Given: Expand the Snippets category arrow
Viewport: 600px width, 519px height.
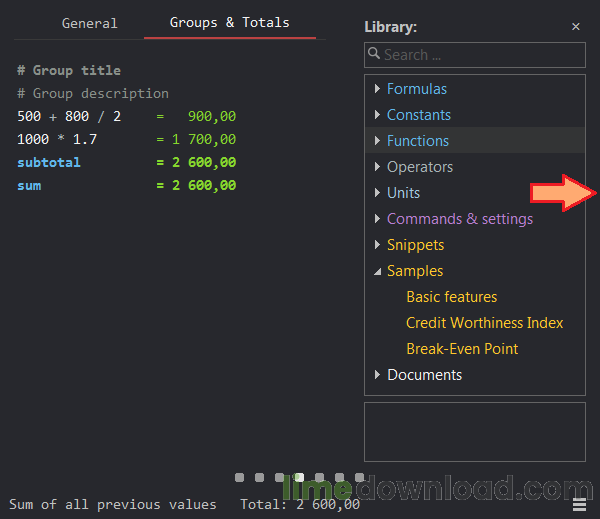Looking at the screenshot, I should (377, 245).
